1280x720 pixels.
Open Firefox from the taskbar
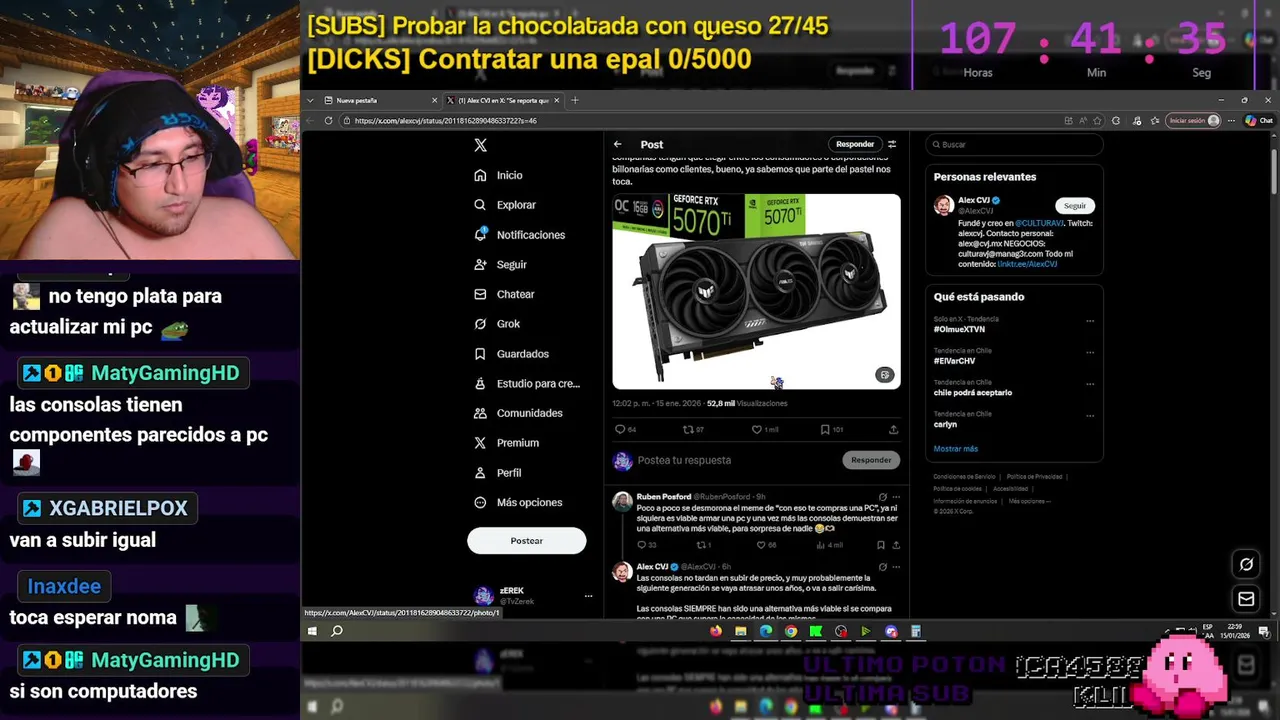(x=715, y=631)
